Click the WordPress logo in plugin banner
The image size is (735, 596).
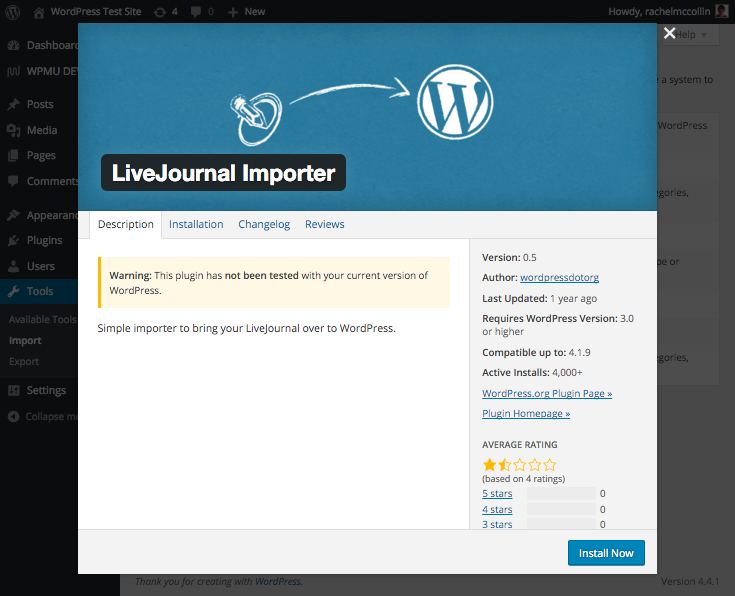455,102
